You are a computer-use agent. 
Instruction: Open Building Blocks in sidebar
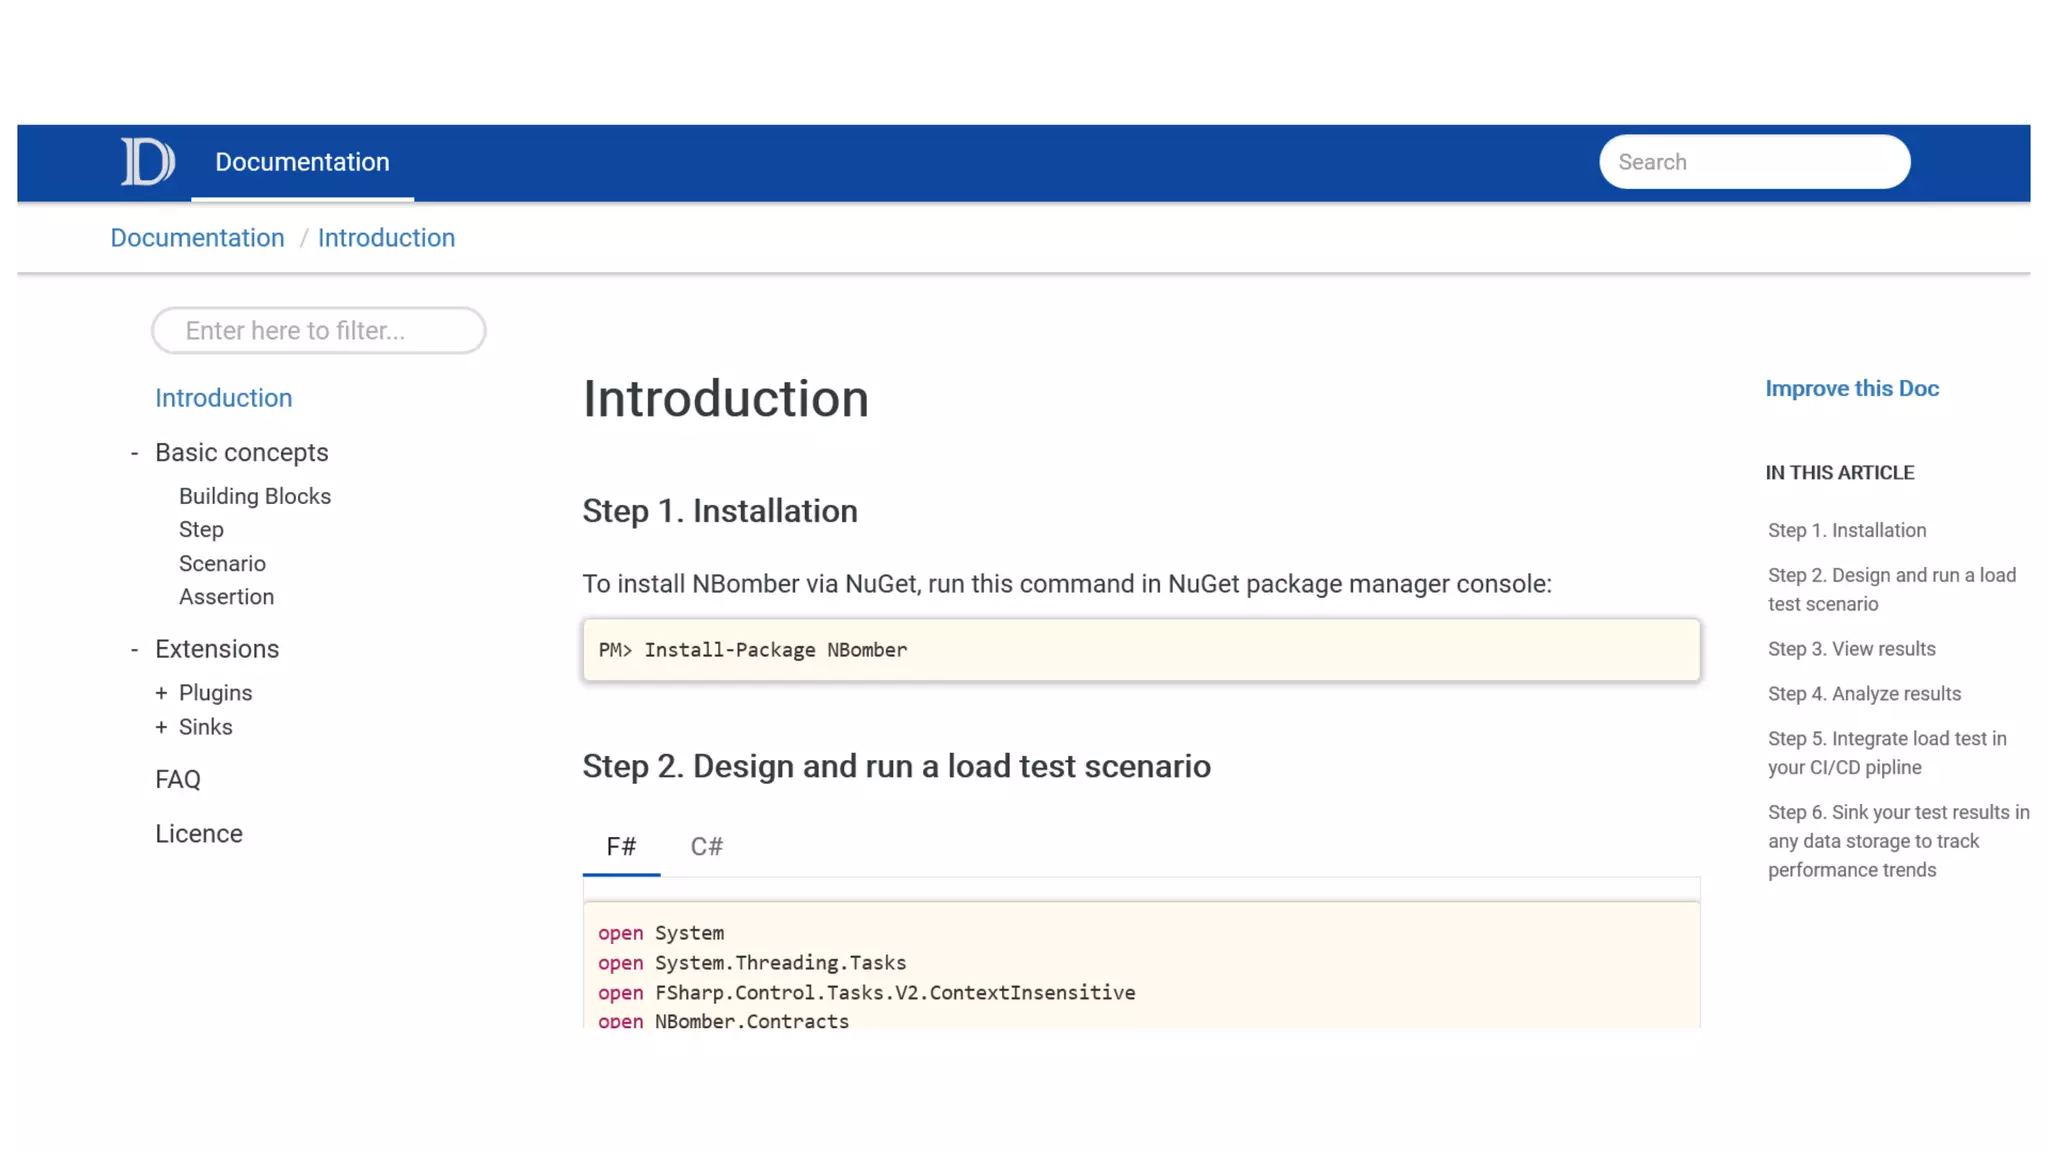pyautogui.click(x=254, y=496)
